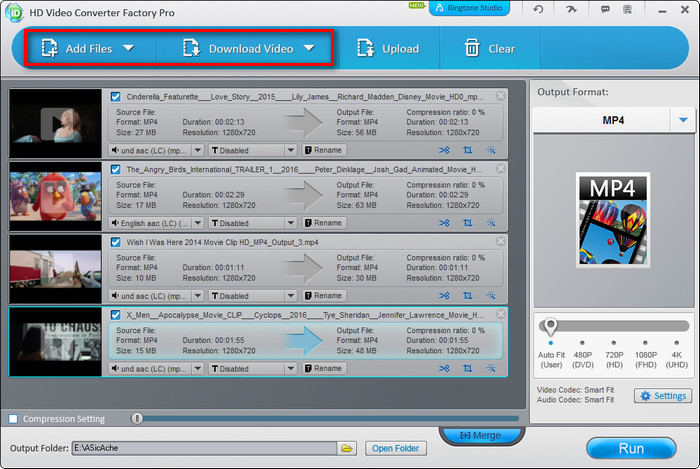Remove Wish I Was Here clip with X icon
The height and width of the screenshot is (469, 700).
[x=500, y=241]
